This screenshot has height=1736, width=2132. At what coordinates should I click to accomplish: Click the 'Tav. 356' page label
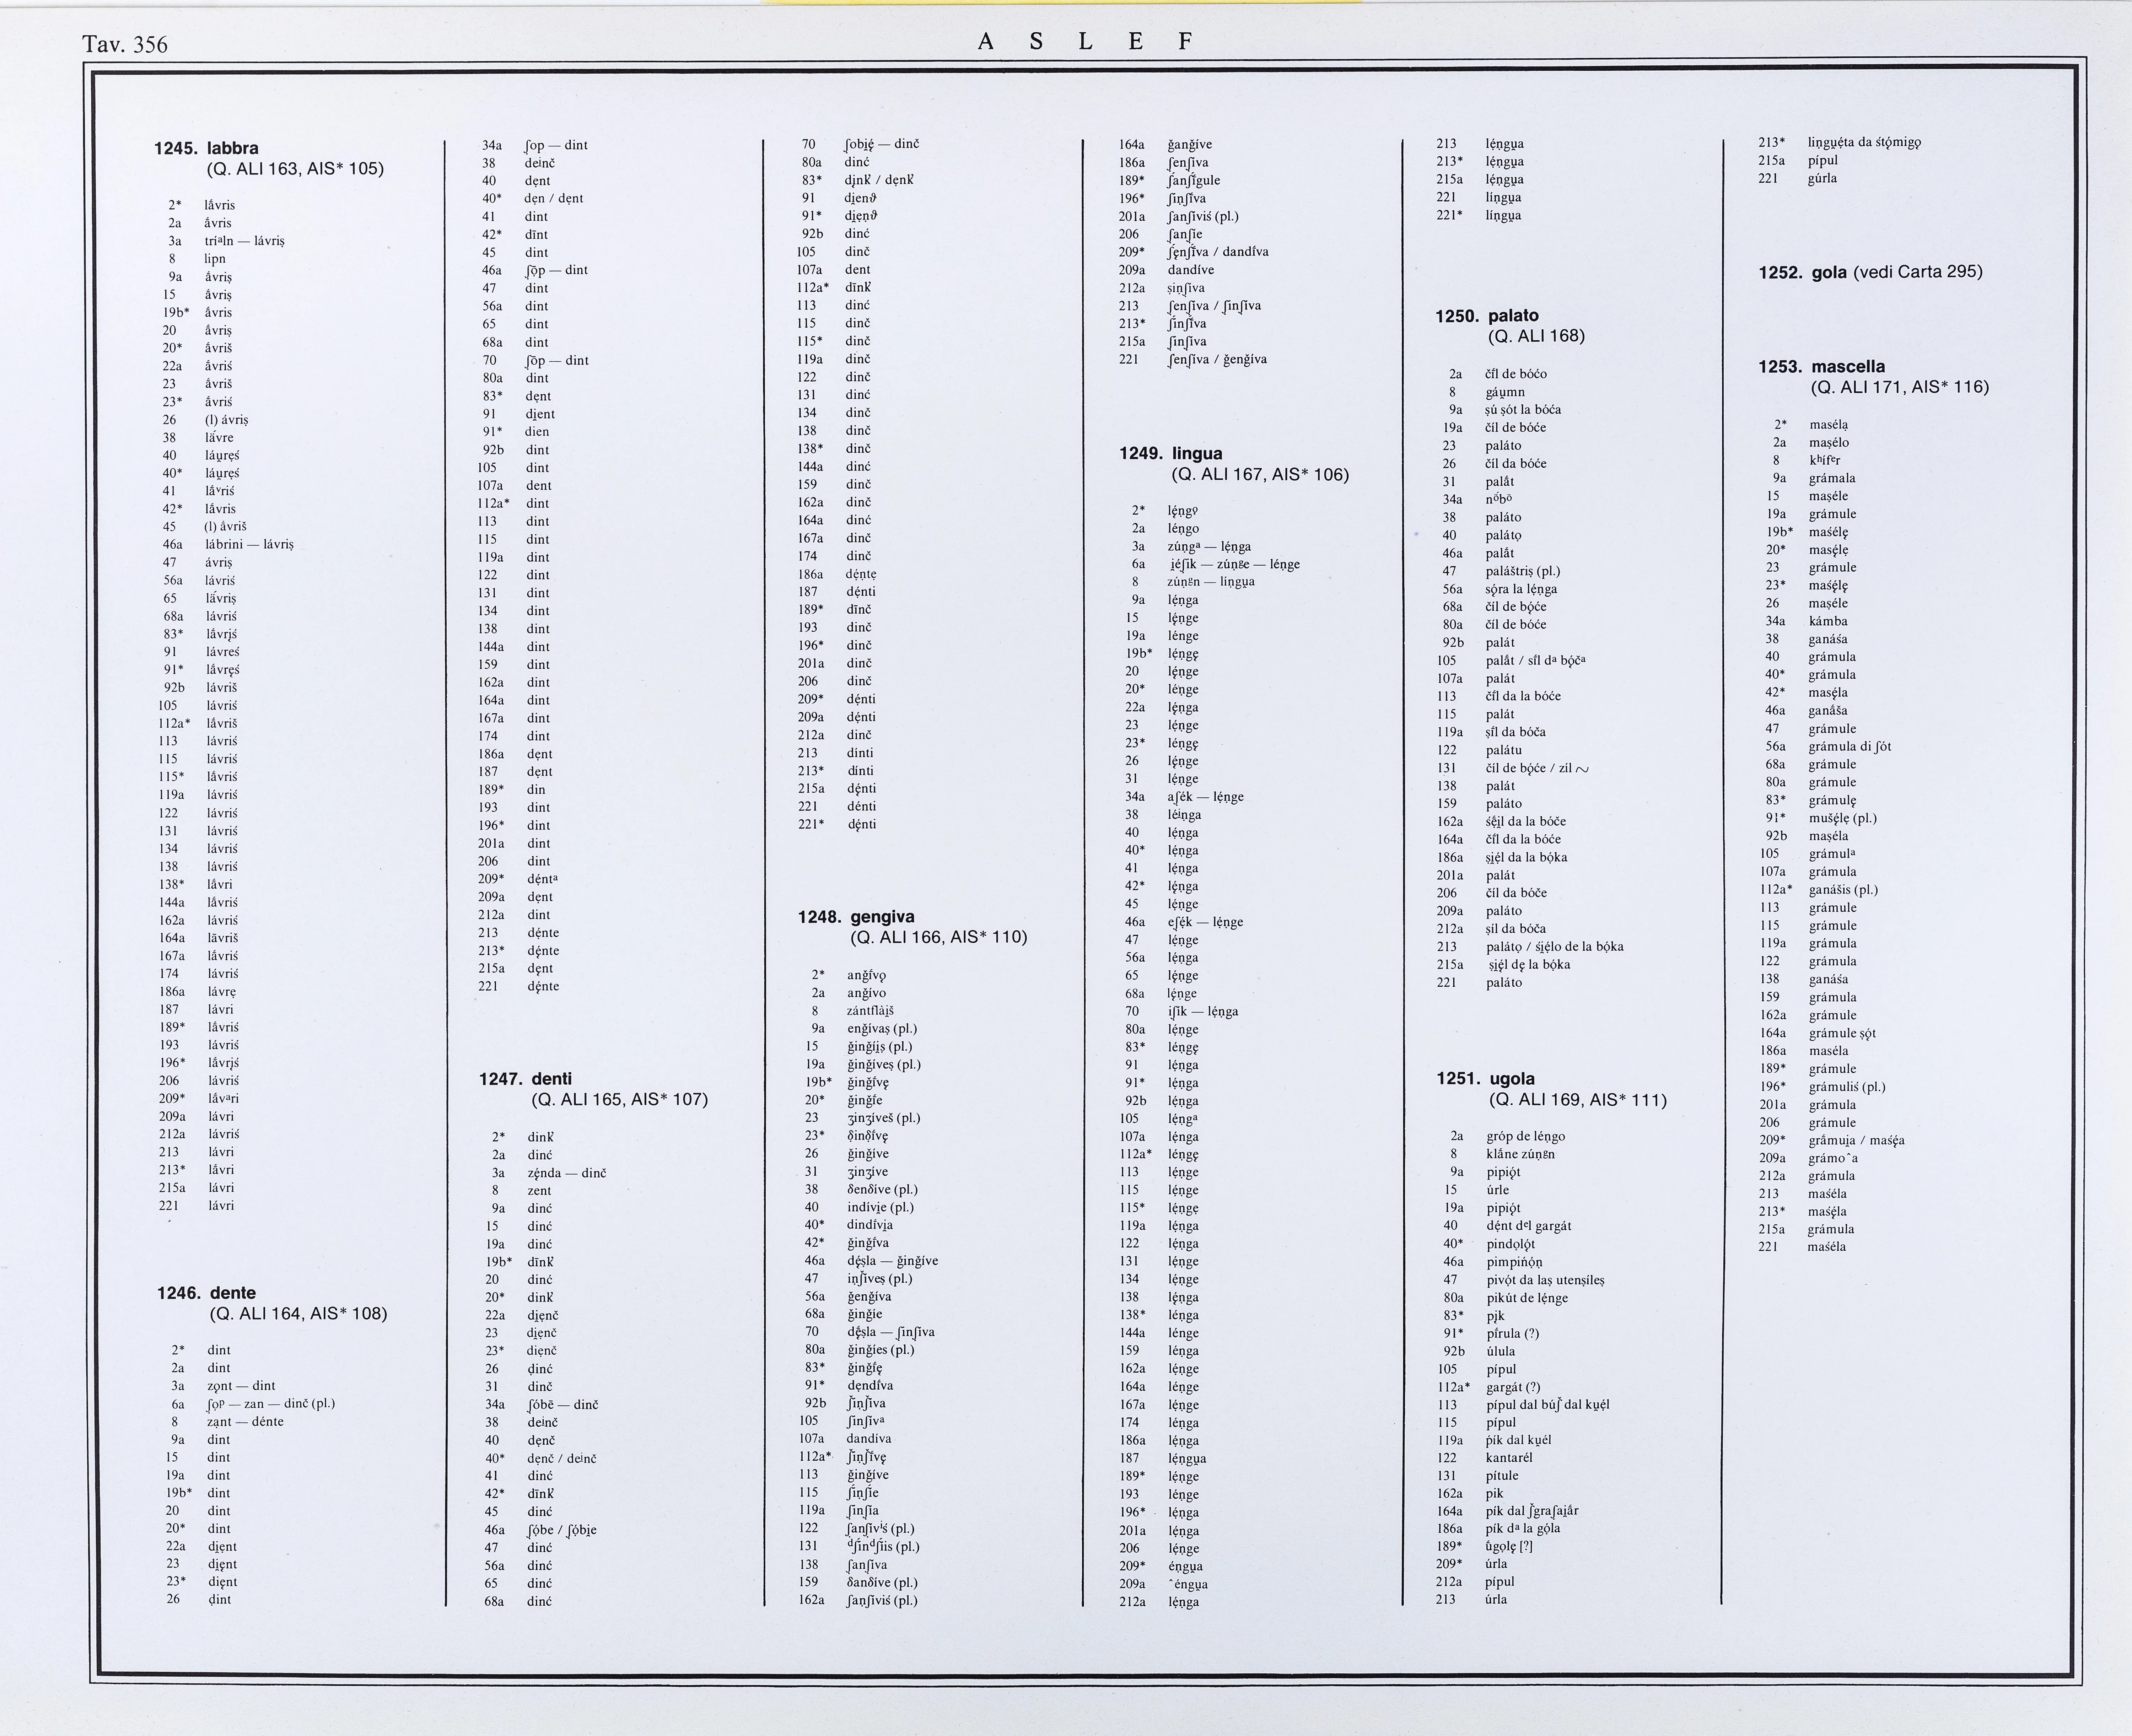coord(125,44)
